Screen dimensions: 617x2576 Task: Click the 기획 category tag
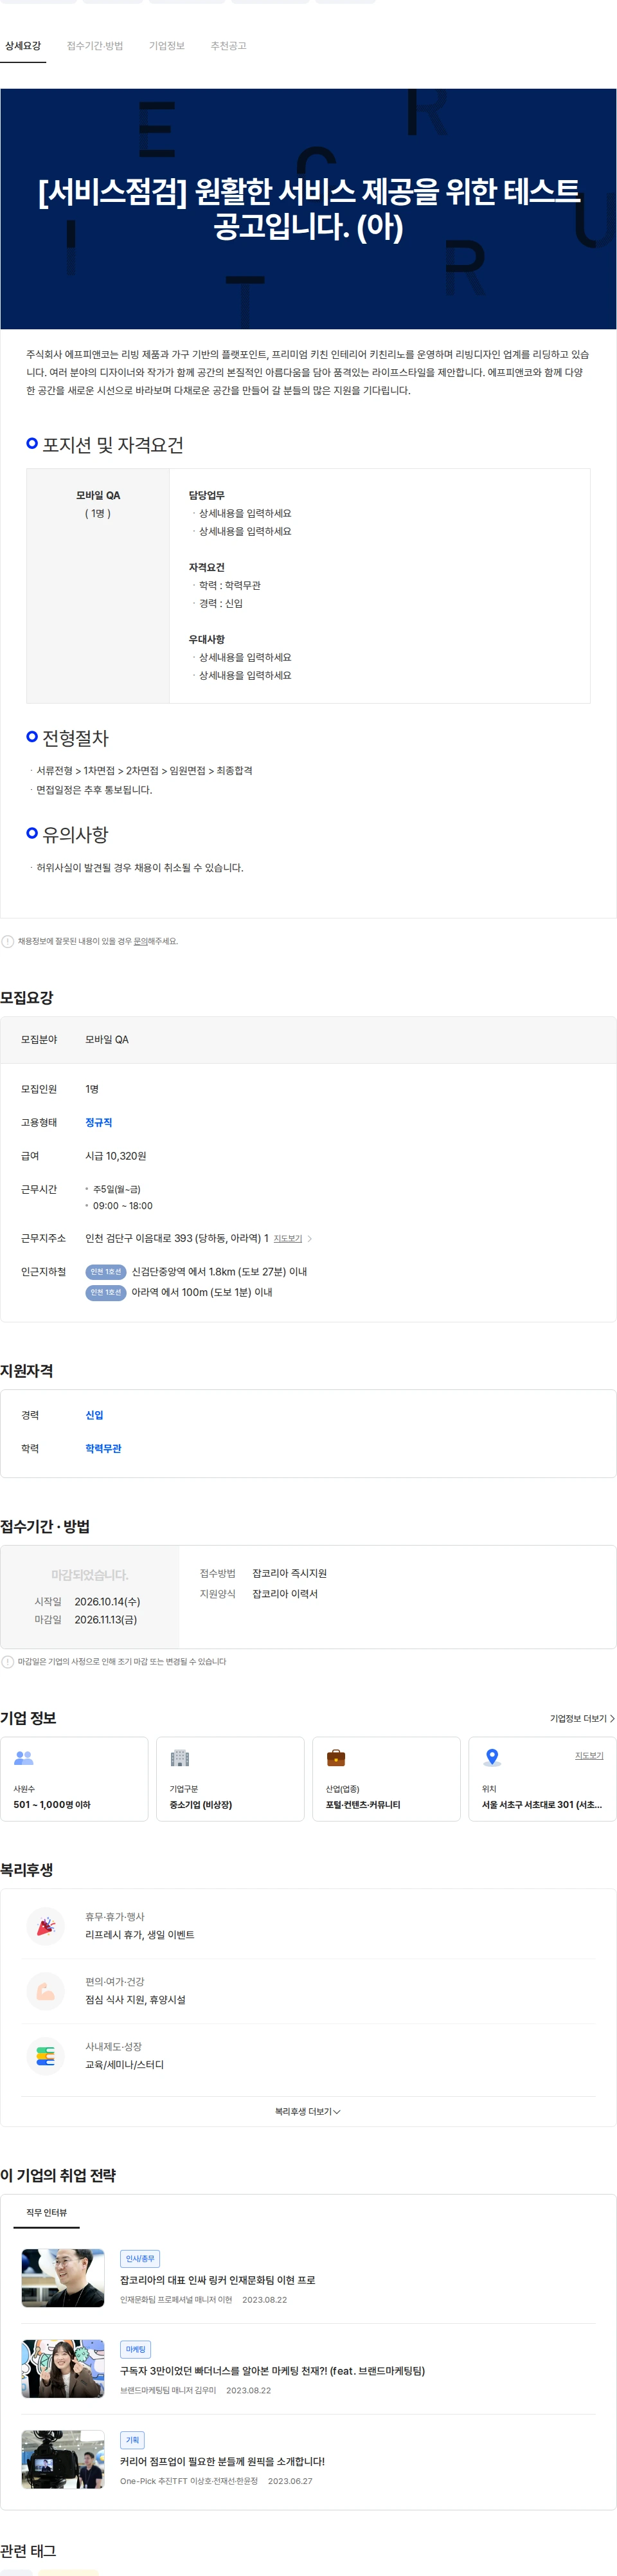pos(132,2440)
